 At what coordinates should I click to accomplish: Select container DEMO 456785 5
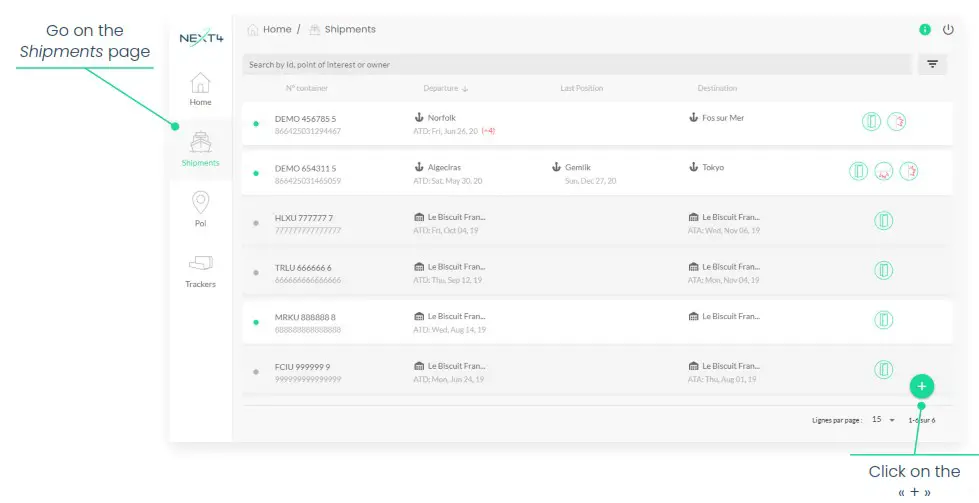coord(305,119)
